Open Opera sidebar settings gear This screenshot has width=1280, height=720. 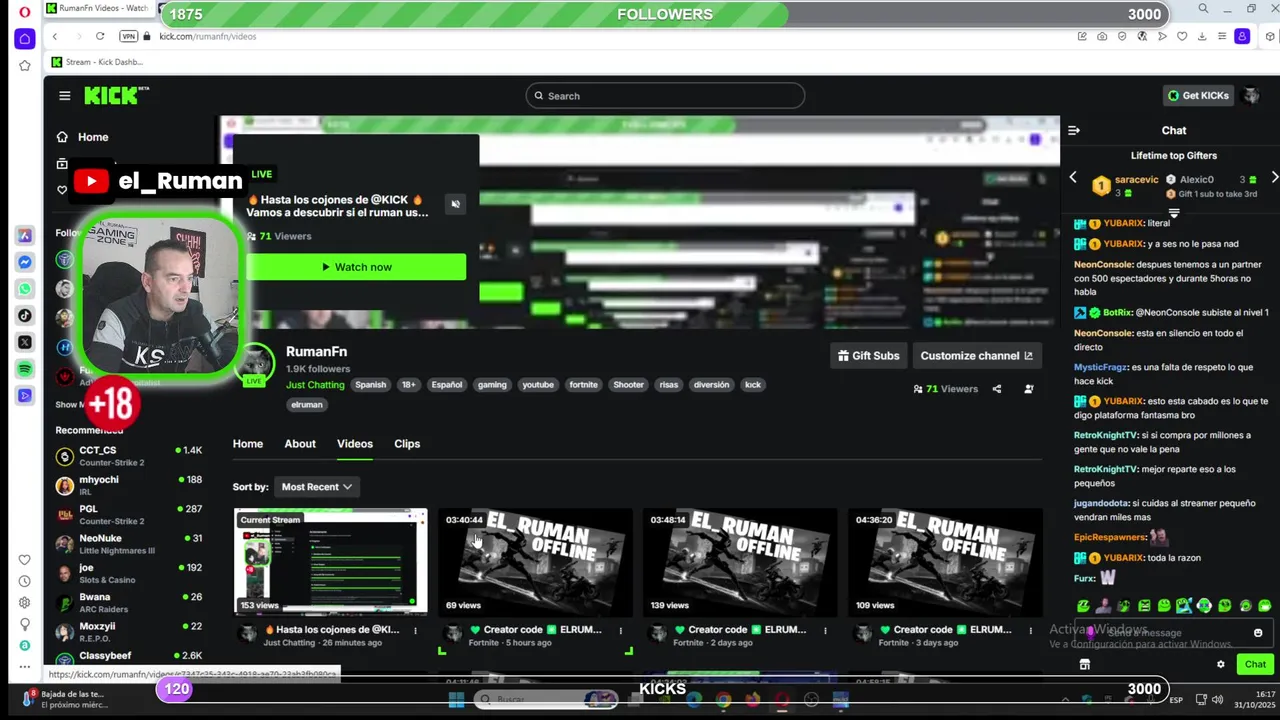[25, 603]
